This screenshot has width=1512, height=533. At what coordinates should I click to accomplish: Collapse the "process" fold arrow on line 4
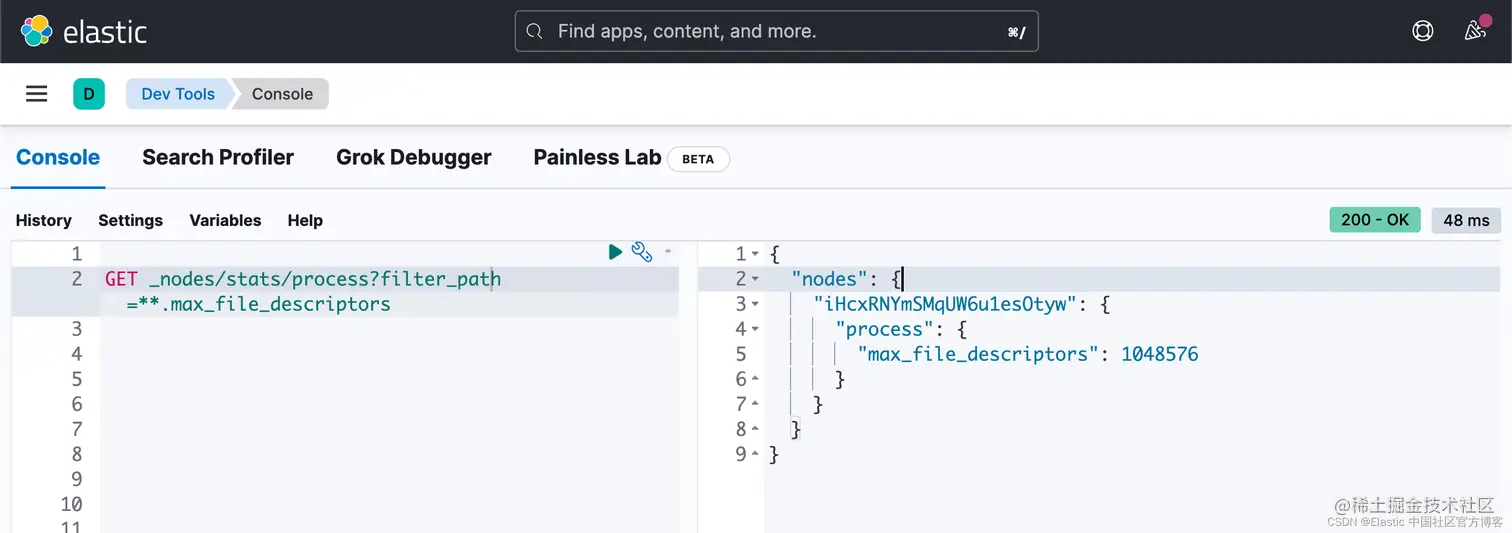pyautogui.click(x=755, y=329)
